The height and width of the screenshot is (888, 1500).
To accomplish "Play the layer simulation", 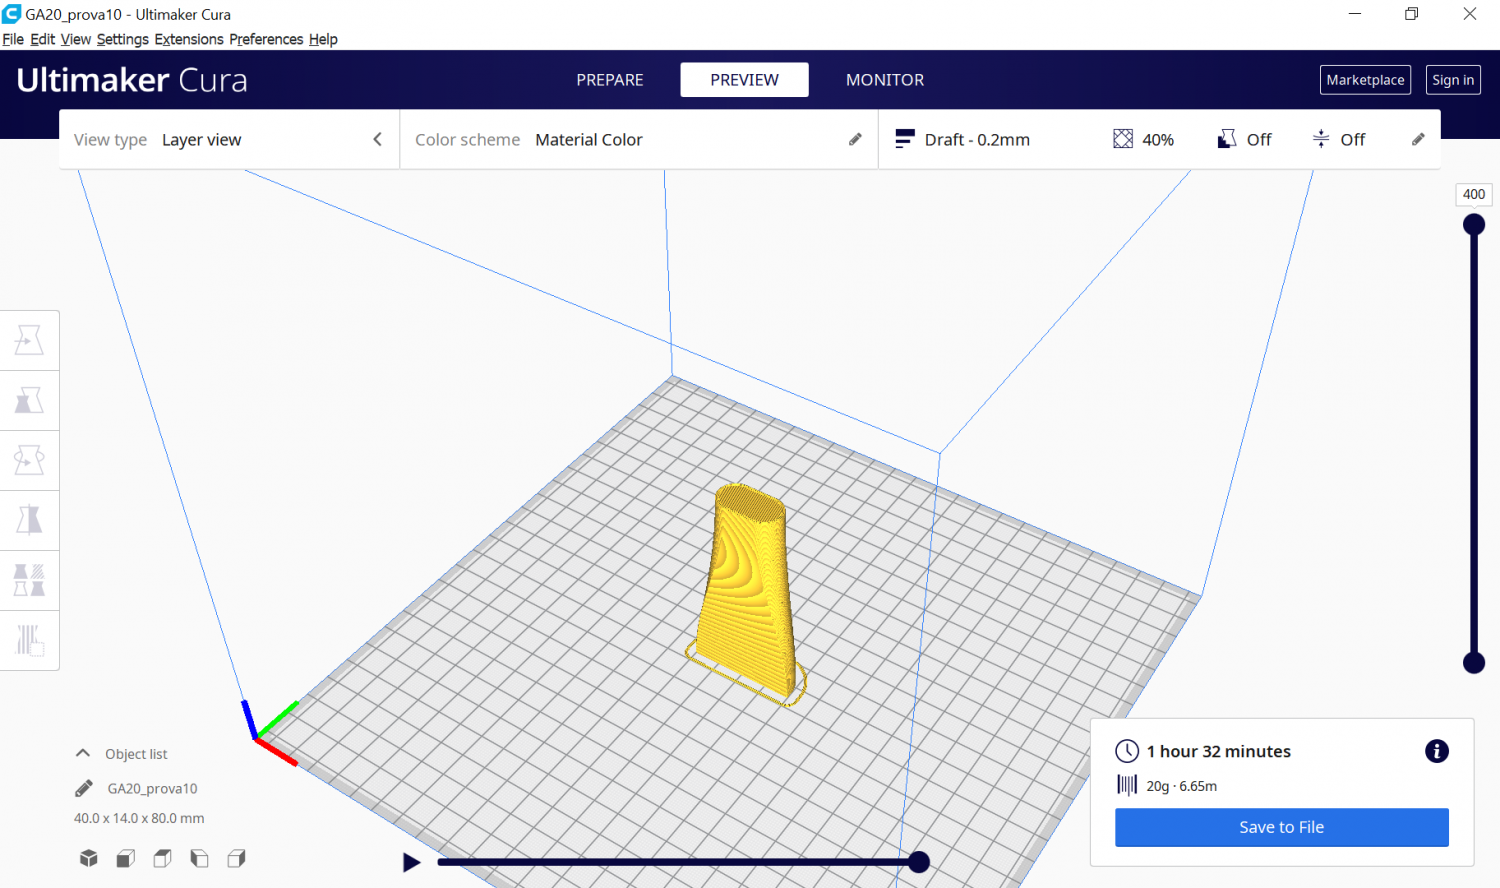I will [411, 862].
